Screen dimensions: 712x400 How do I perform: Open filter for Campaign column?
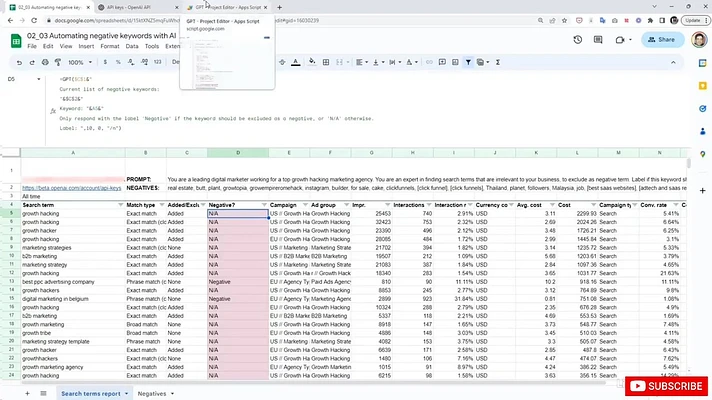(305, 205)
